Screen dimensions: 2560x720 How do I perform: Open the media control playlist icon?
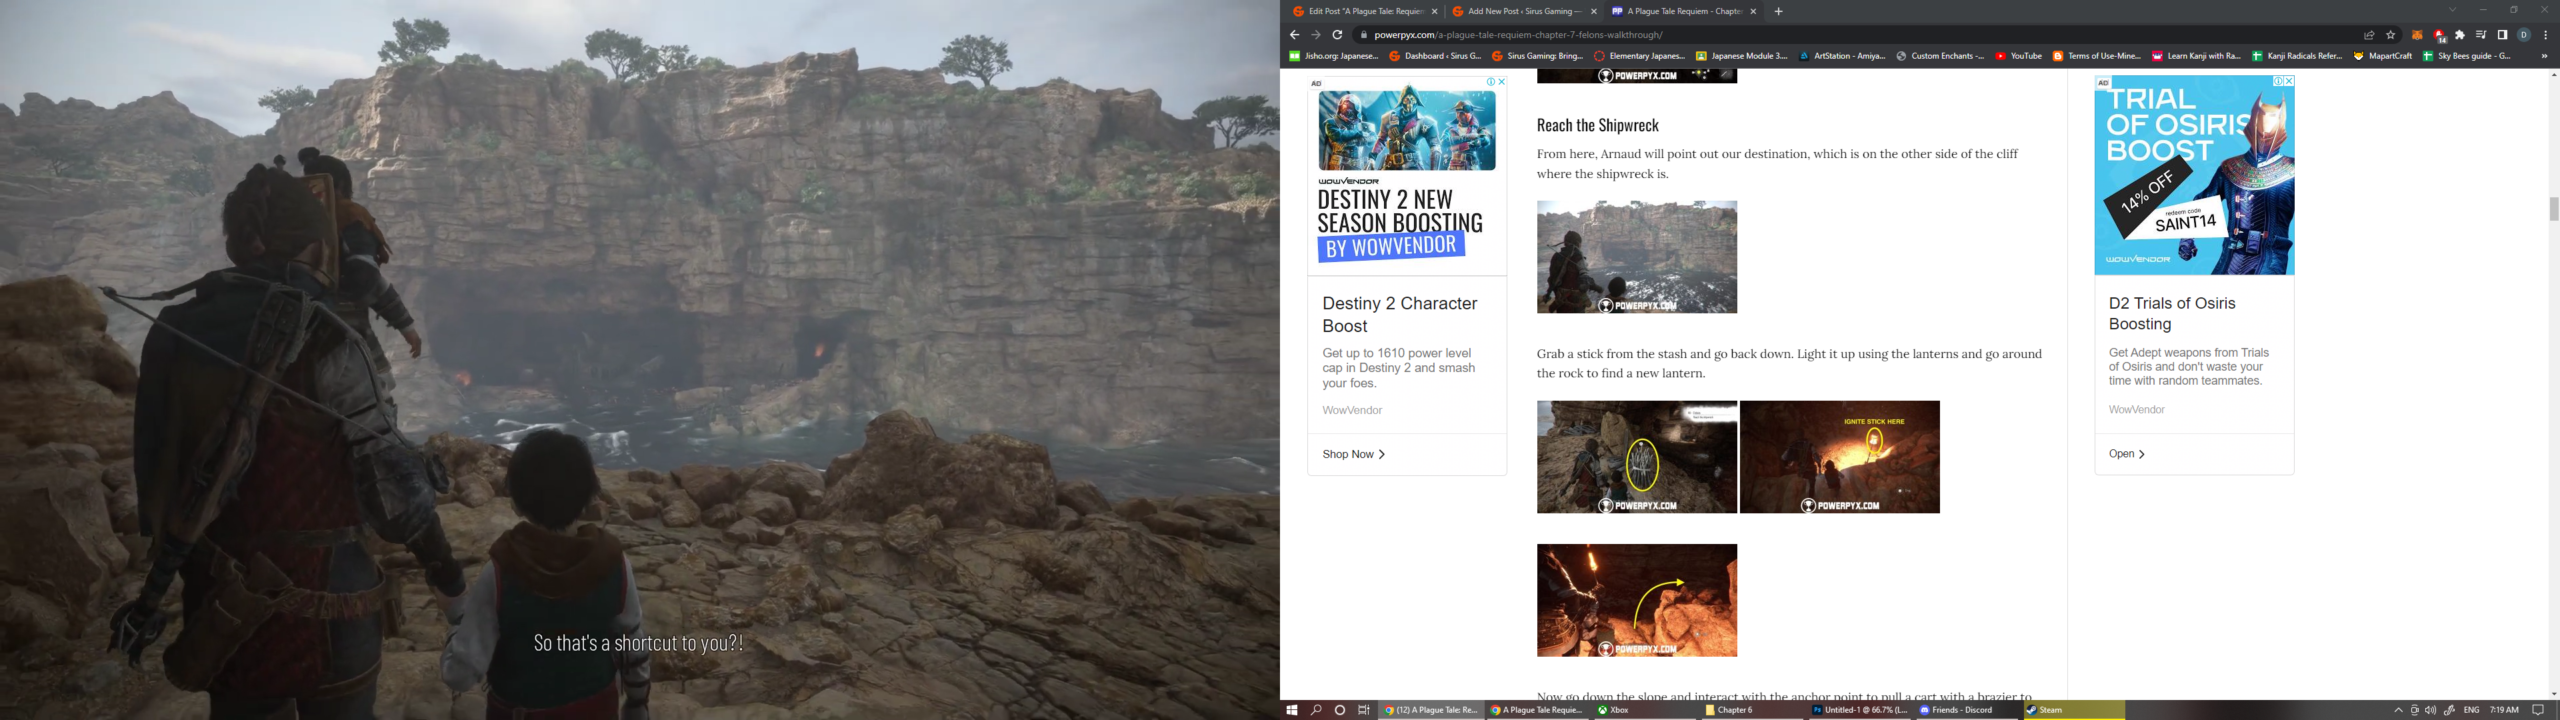point(2481,35)
